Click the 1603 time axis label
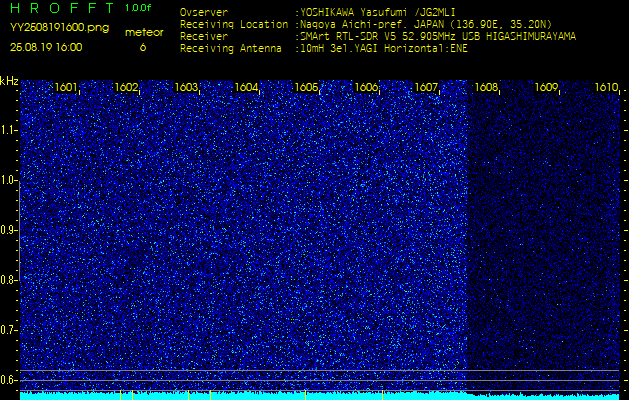 [x=187, y=87]
